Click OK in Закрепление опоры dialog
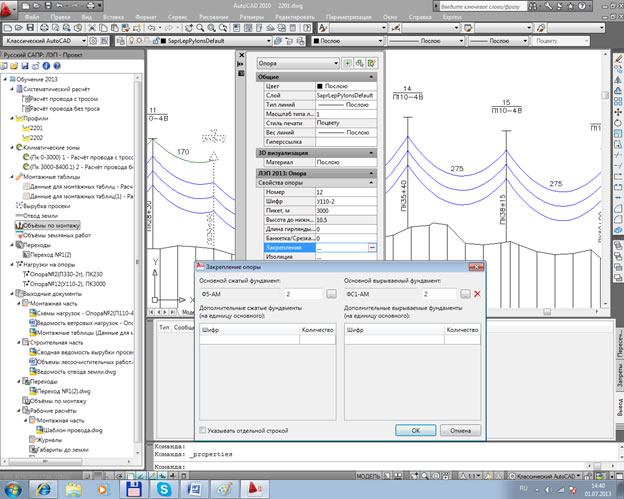The height and width of the screenshot is (499, 624). point(415,430)
